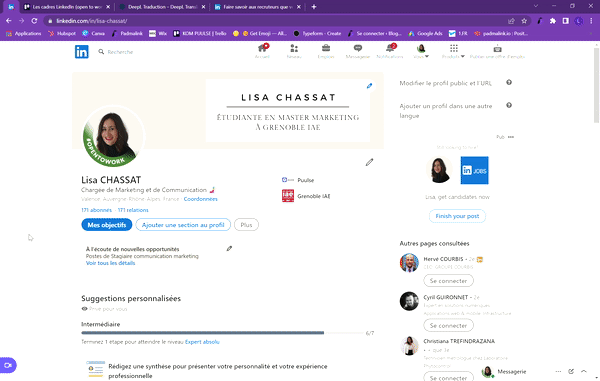The image size is (600, 381).
Task: Click the Finish your post button
Action: point(457,216)
